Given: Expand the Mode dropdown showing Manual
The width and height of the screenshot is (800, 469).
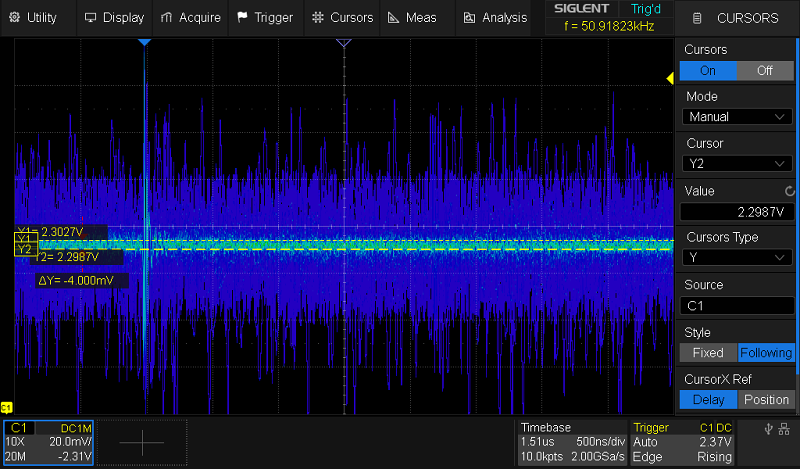Looking at the screenshot, I should (x=737, y=117).
